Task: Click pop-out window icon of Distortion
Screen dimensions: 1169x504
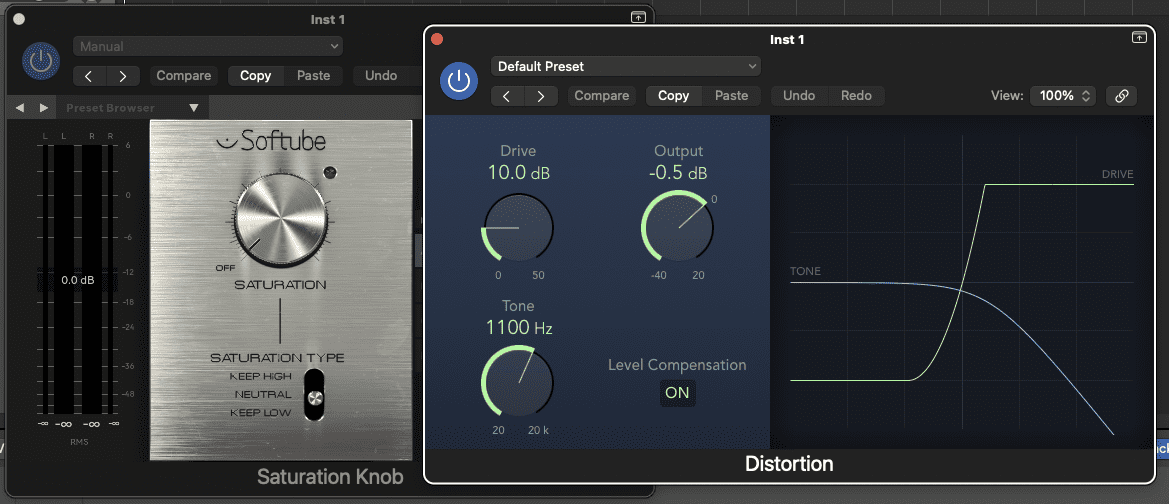Action: 1139,37
